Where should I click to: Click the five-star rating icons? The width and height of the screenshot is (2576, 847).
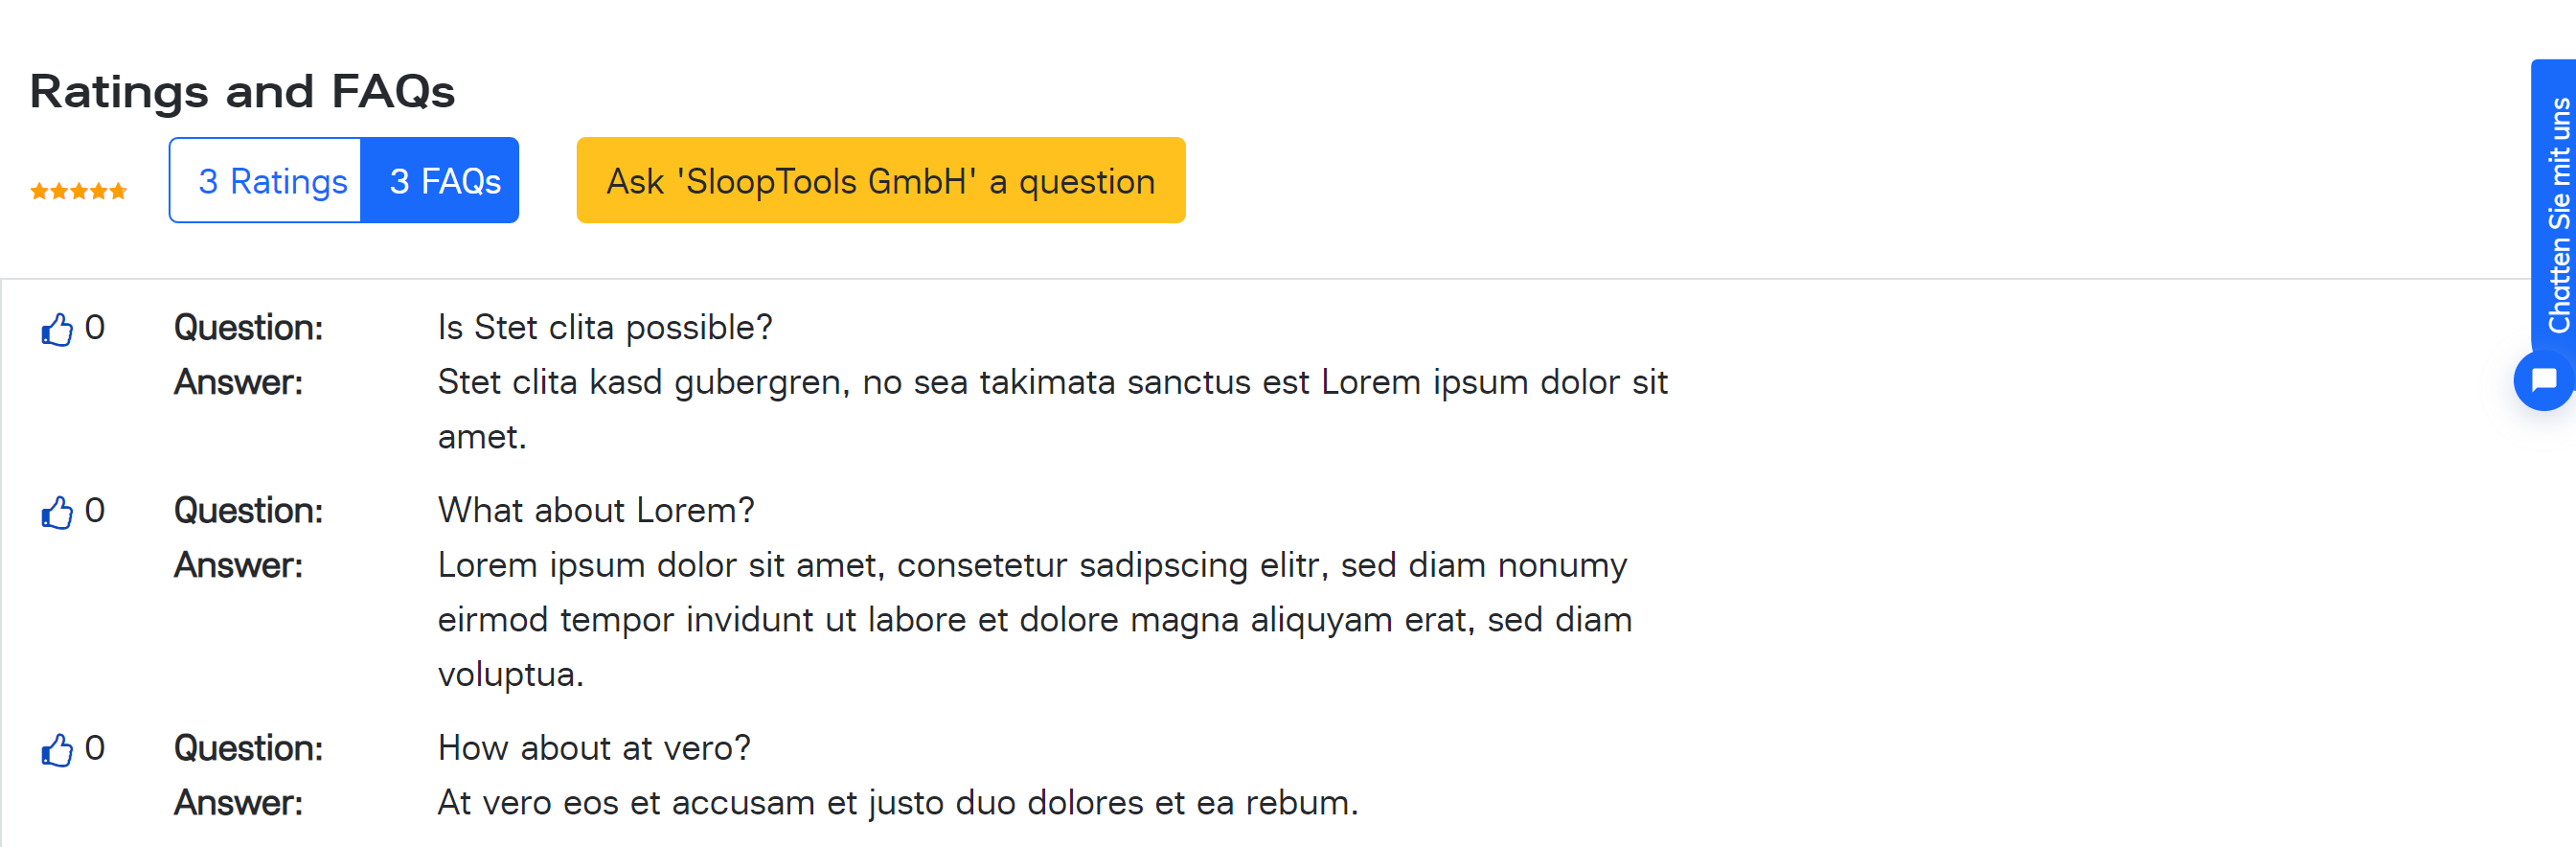coord(79,191)
